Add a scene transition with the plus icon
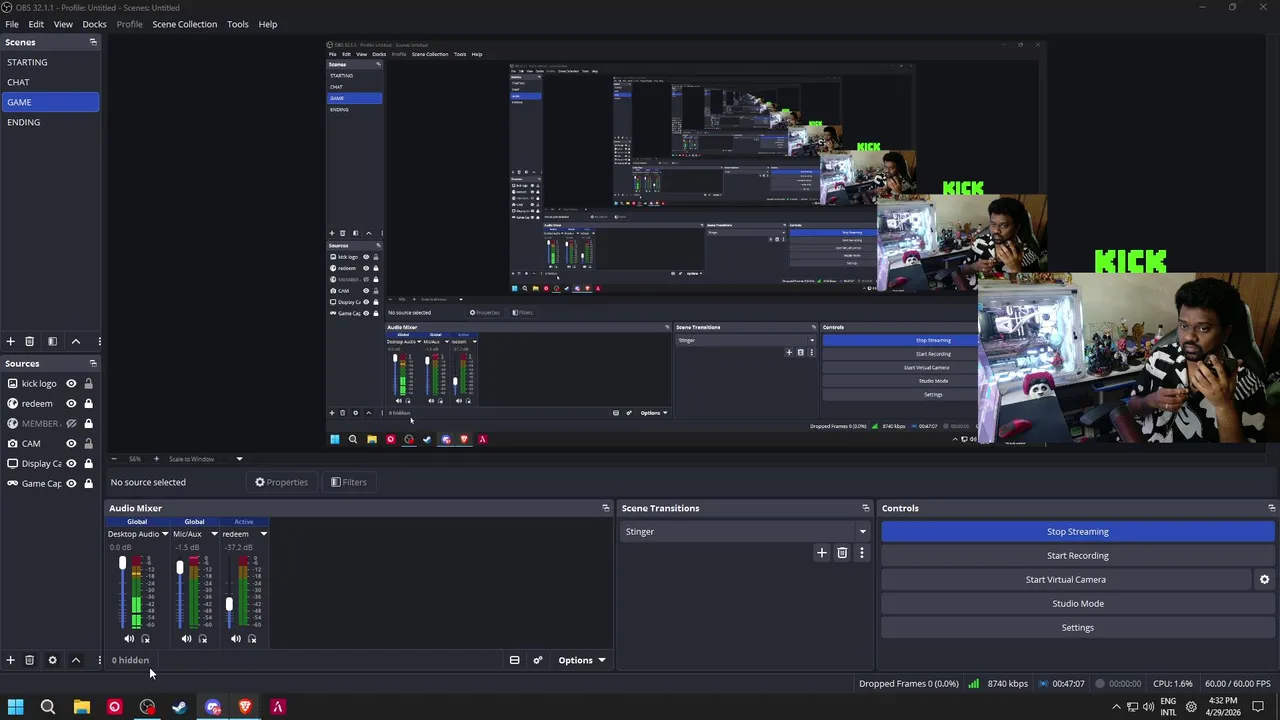Screen dimensions: 1280x720 (822, 553)
